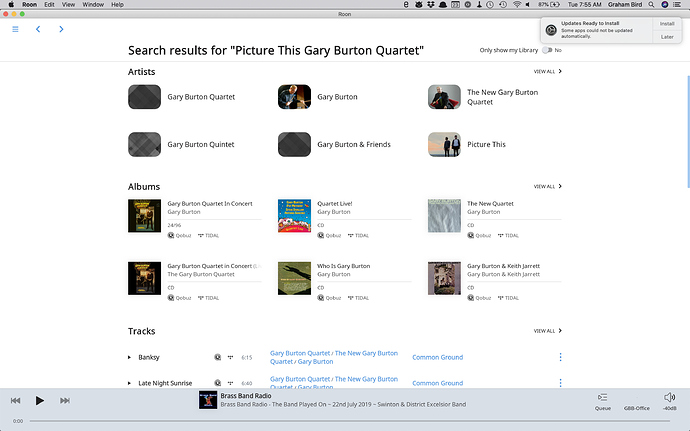
Task: Select the GBB-Office audio zone
Action: (636, 408)
